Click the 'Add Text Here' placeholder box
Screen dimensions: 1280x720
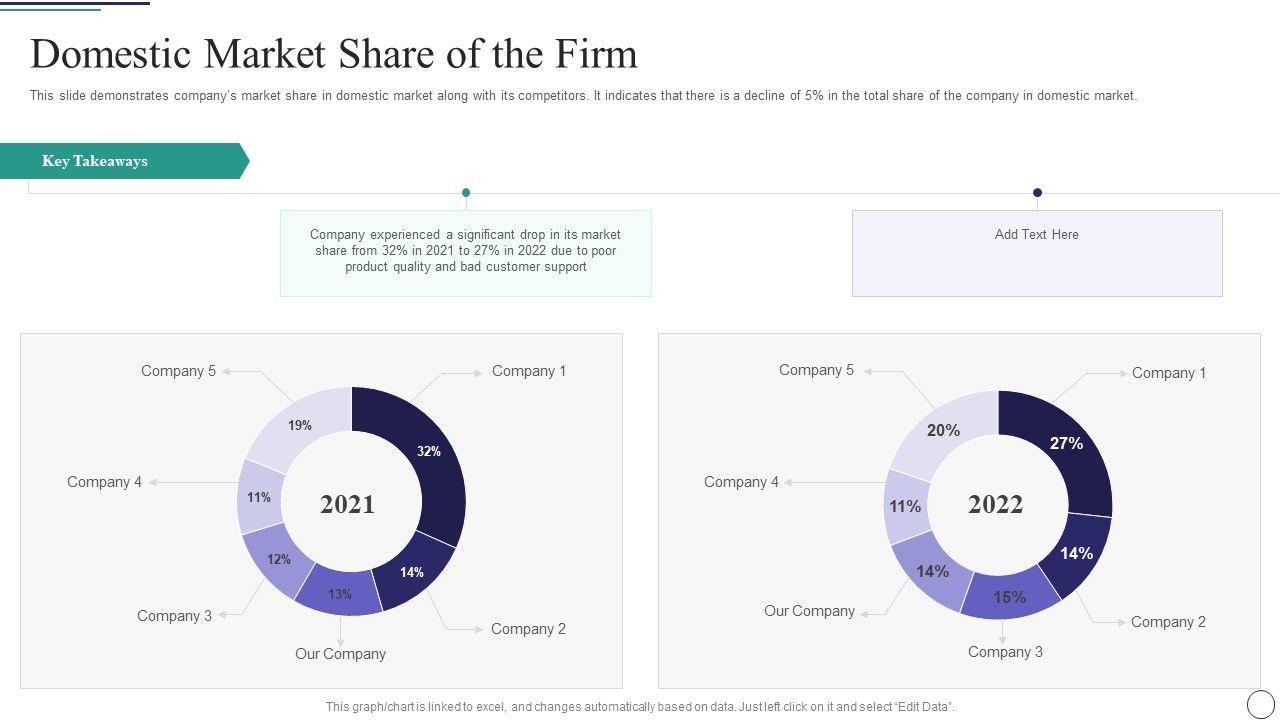tap(1036, 253)
